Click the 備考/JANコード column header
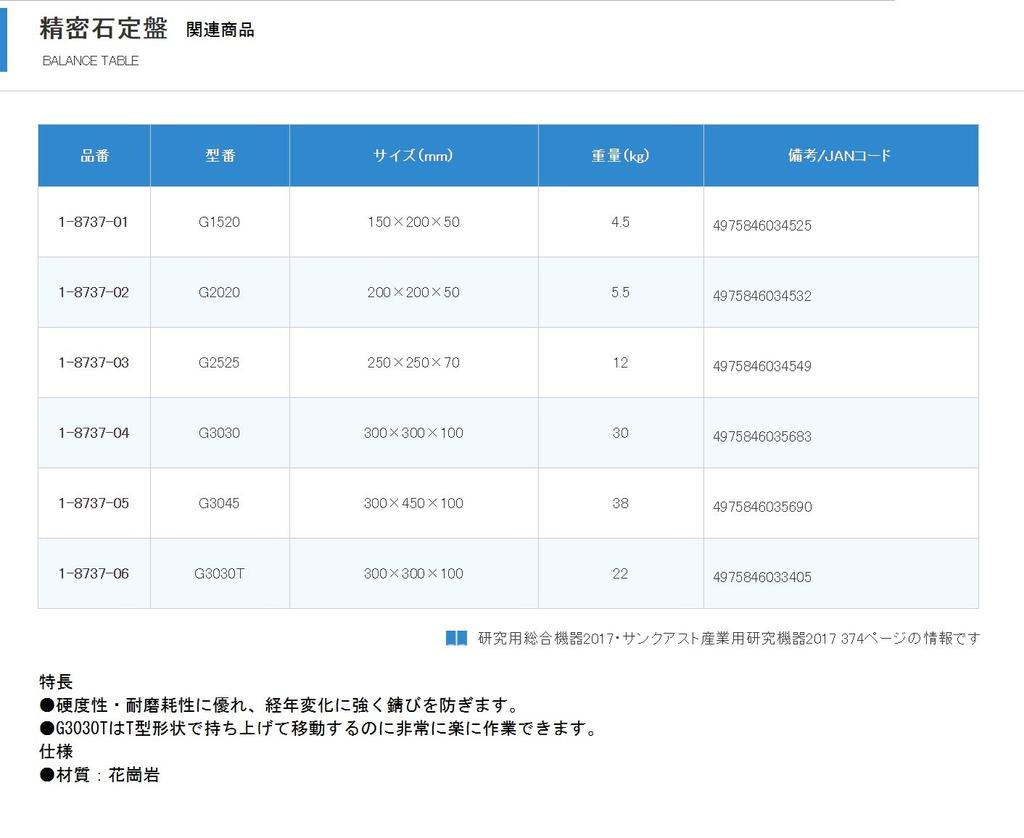Image resolution: width=1024 pixels, height=838 pixels. click(x=840, y=156)
